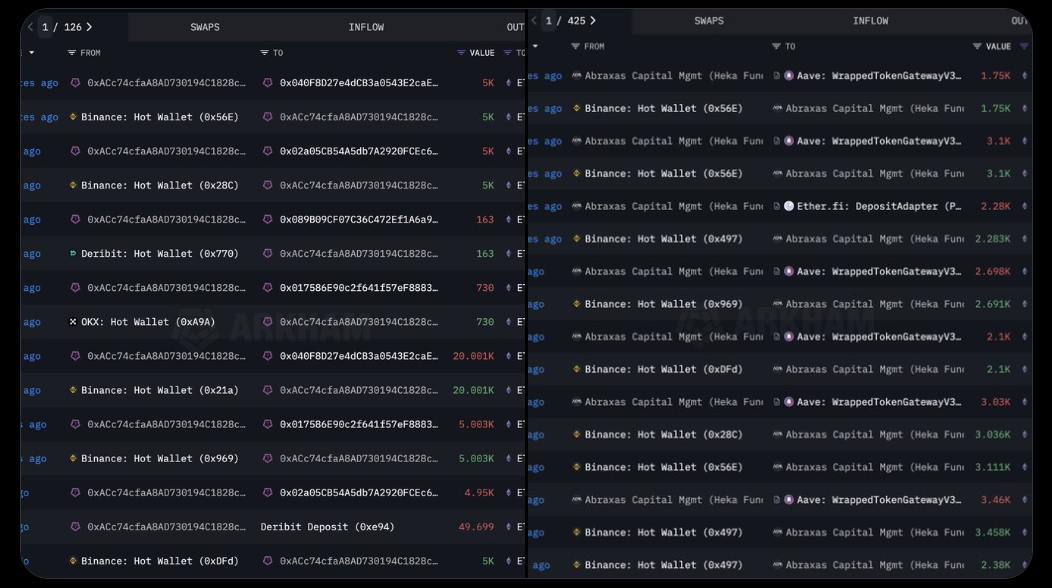Go to previous page in left panel (1 / 126)
Image resolution: width=1052 pixels, height=588 pixels.
[x=30, y=27]
